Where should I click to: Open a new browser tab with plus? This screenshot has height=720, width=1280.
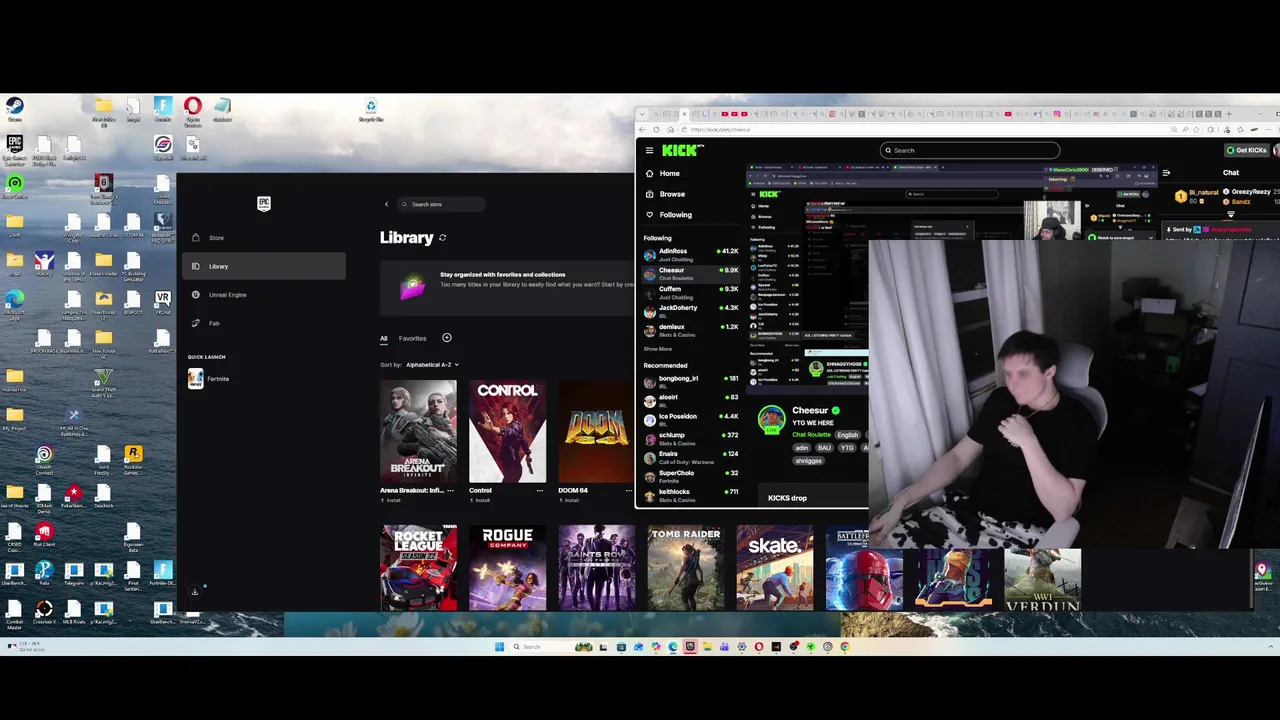click(1229, 114)
